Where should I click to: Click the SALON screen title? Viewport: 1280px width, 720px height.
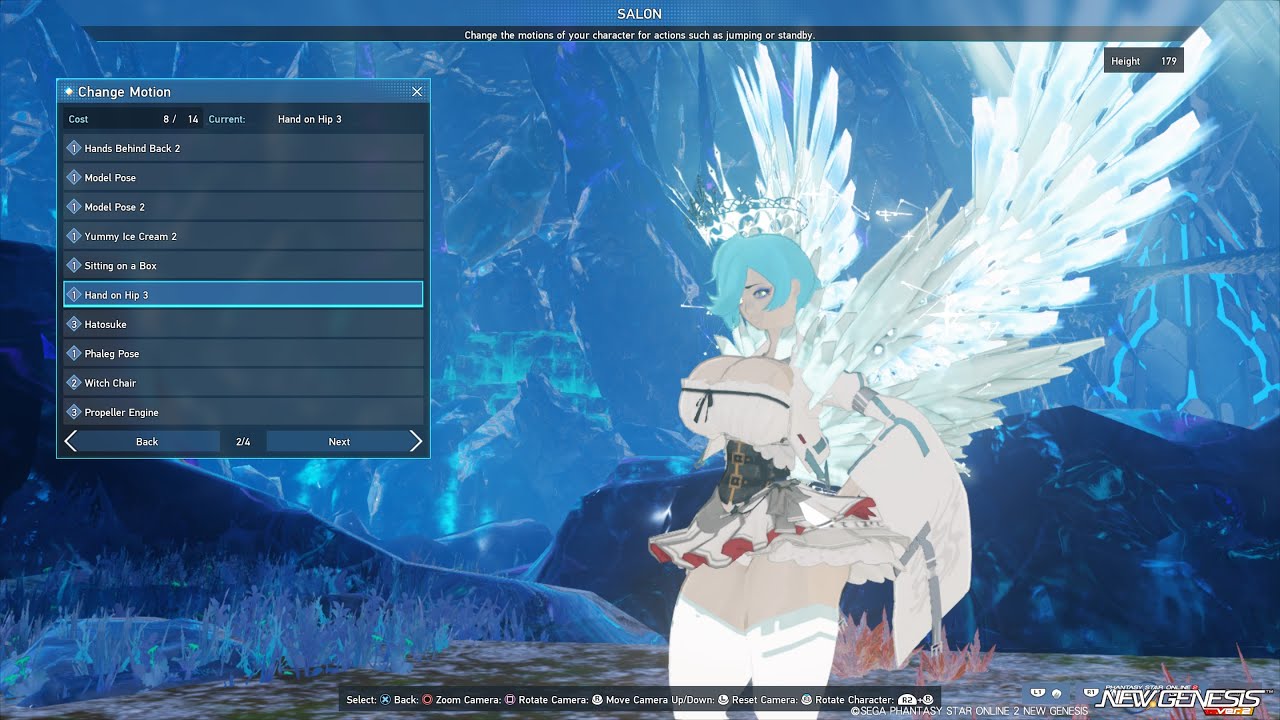[x=639, y=14]
